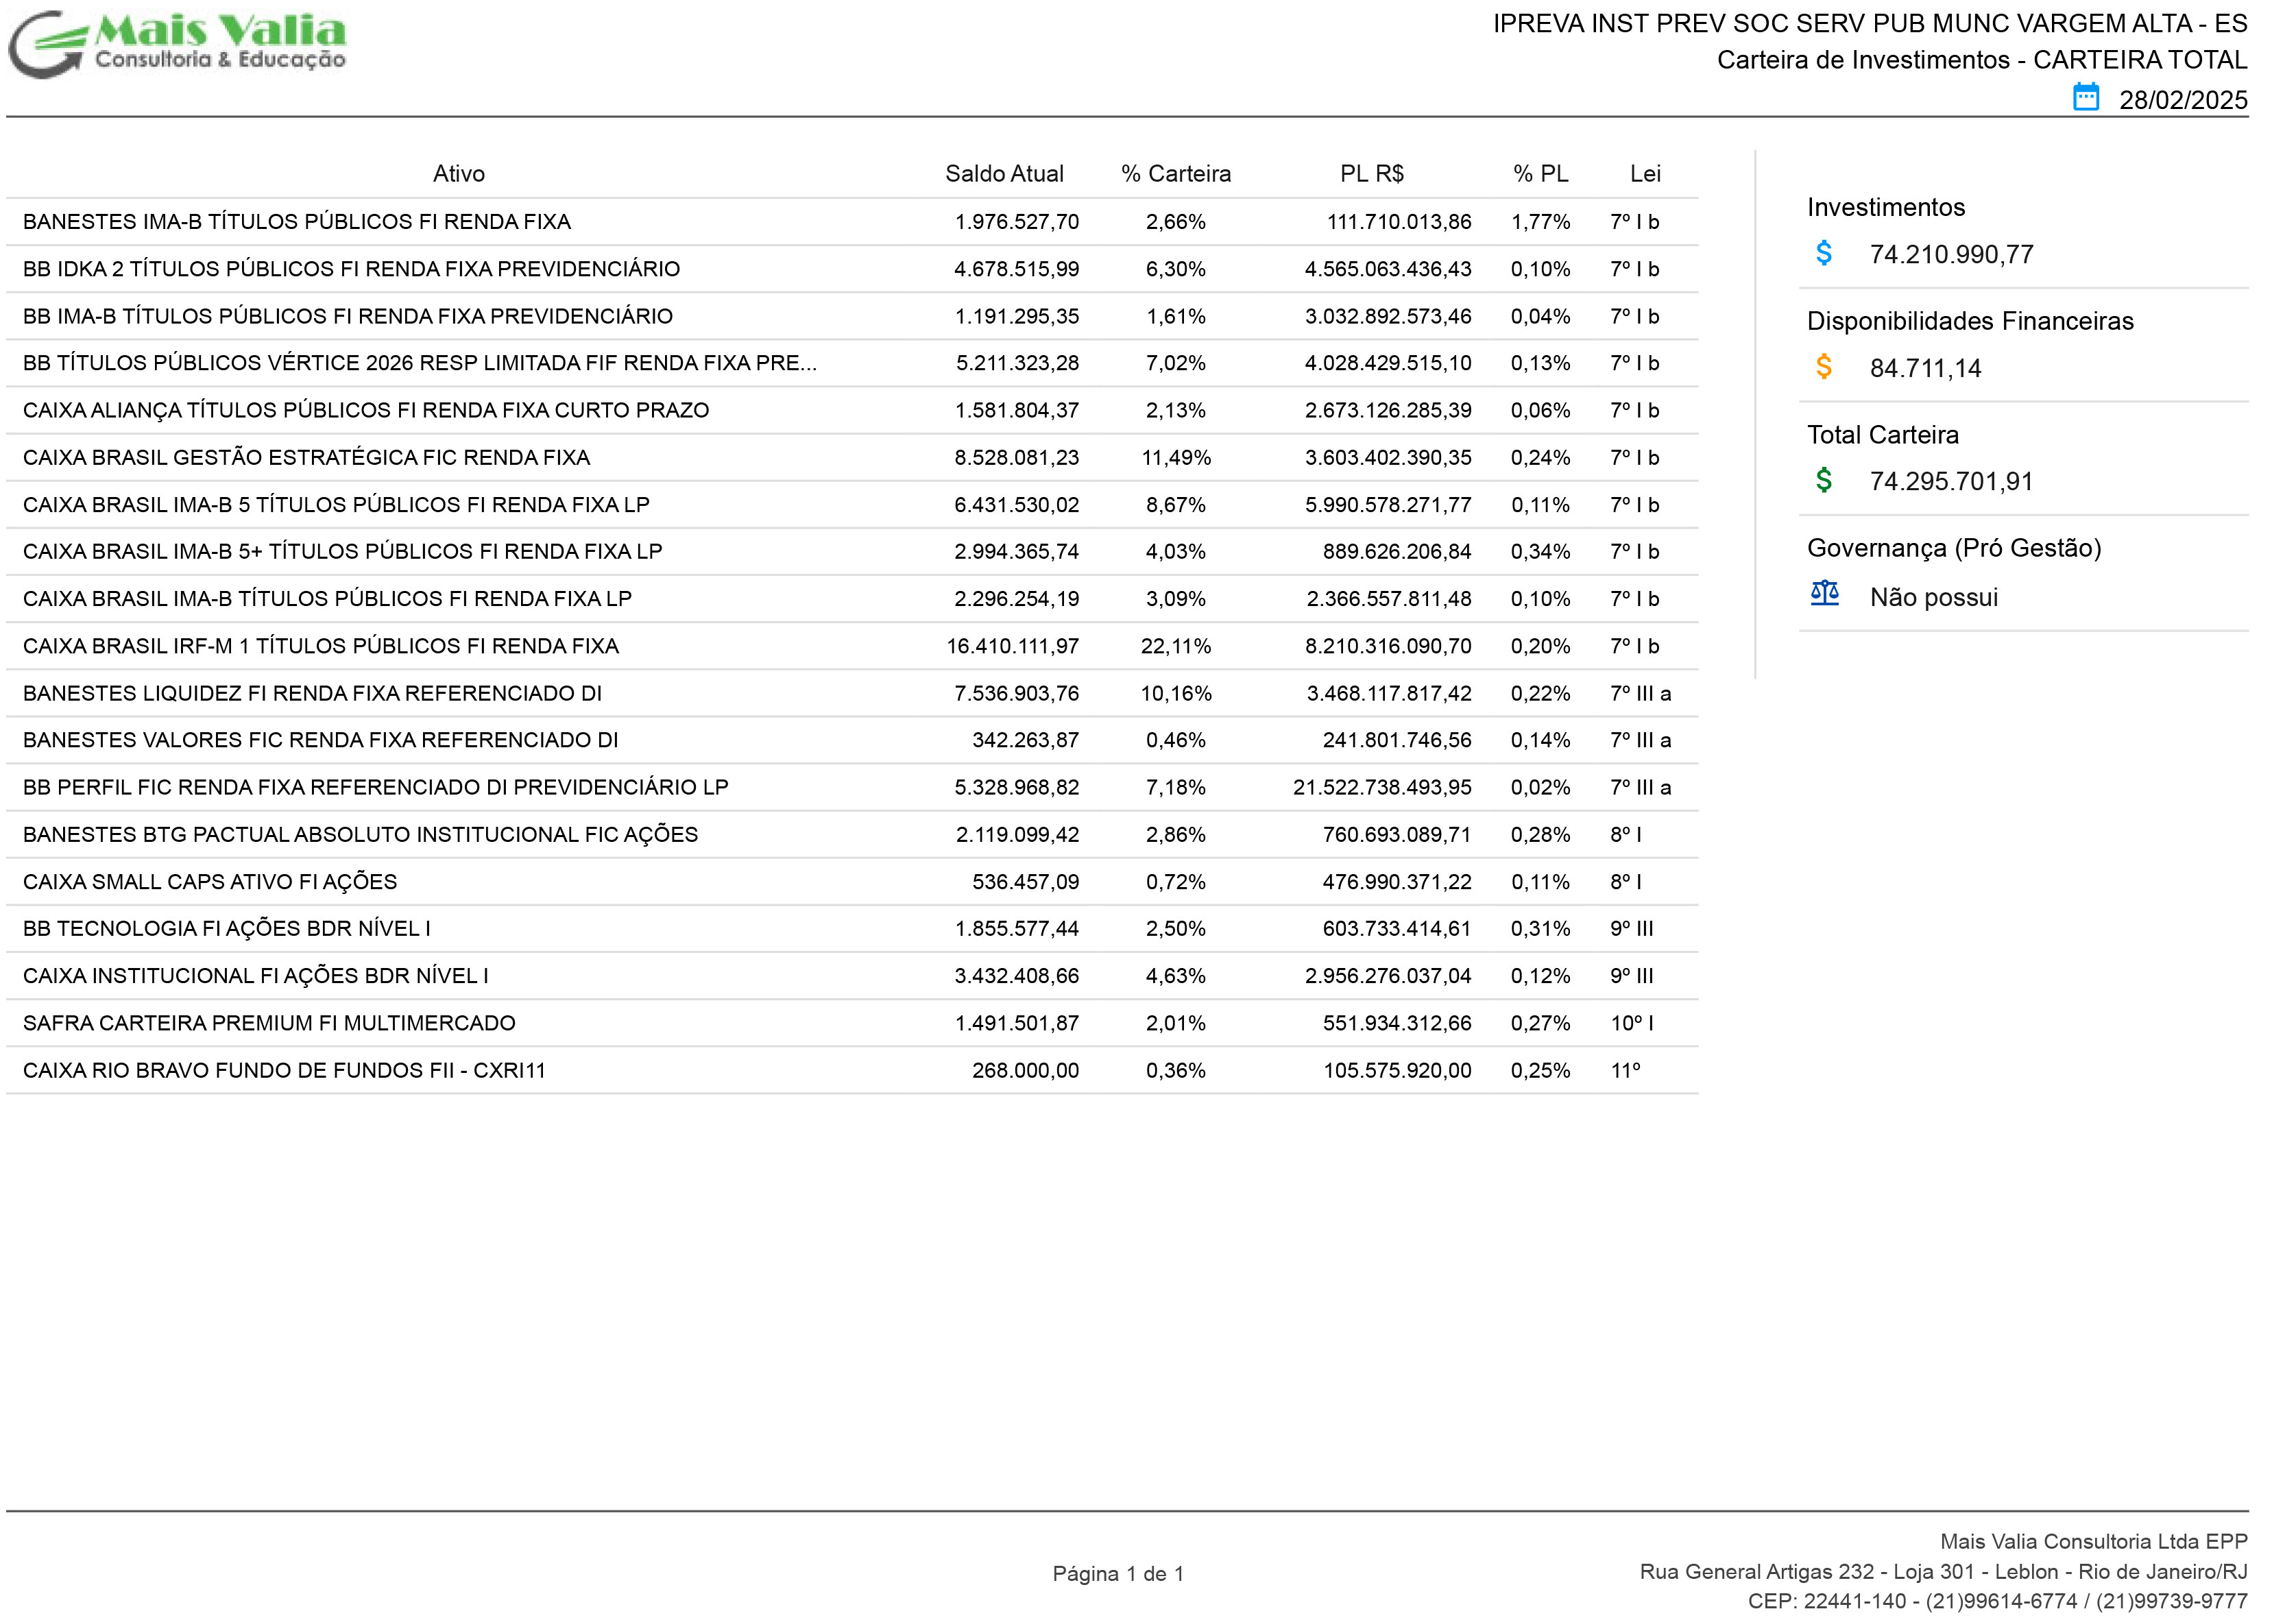The height and width of the screenshot is (1620, 2296).
Task: Click saldo 3.432.408,66
Action: pos(1017,976)
